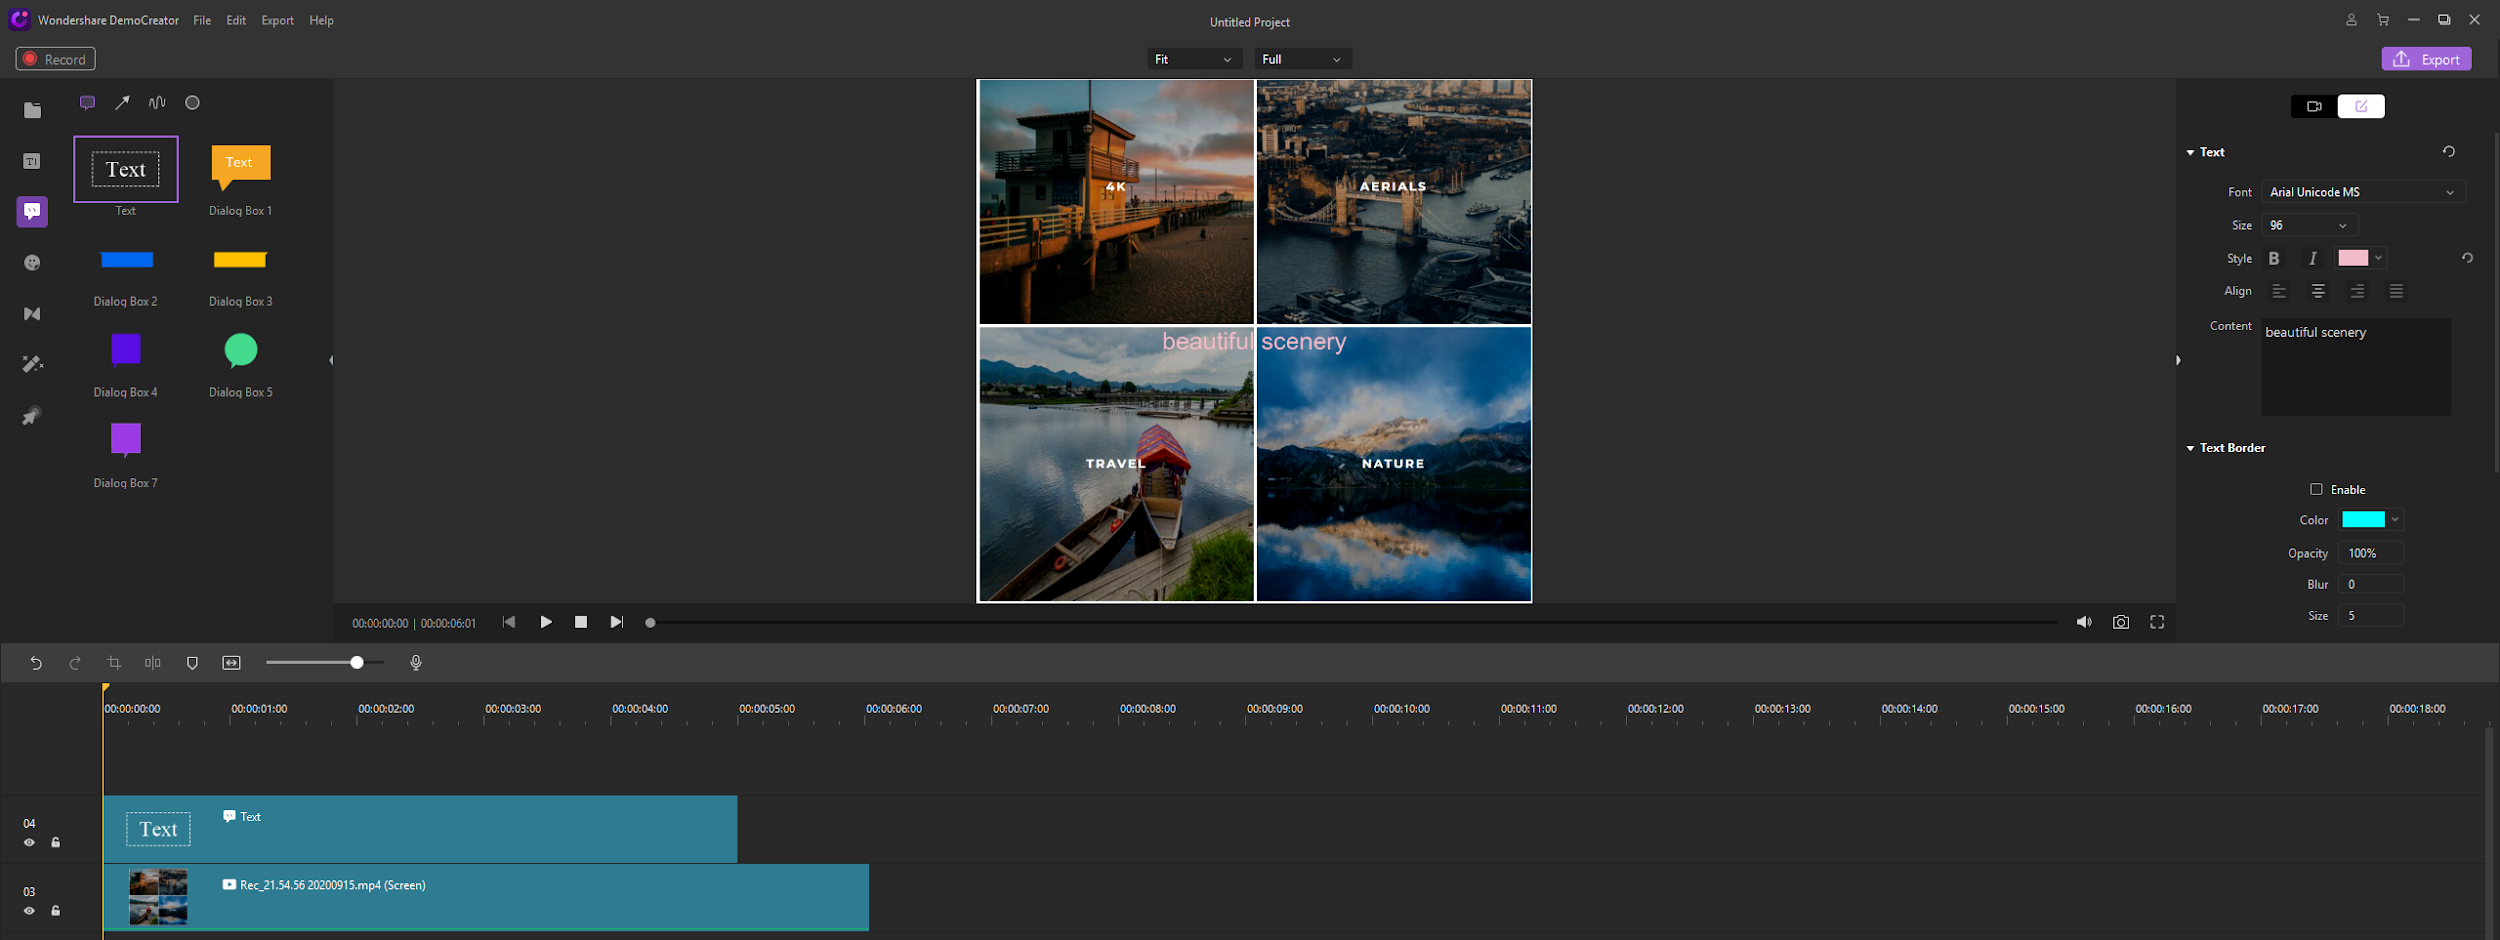Viewport: 2500px width, 940px height.
Task: Enter fullscreen preview mode
Action: (2157, 622)
